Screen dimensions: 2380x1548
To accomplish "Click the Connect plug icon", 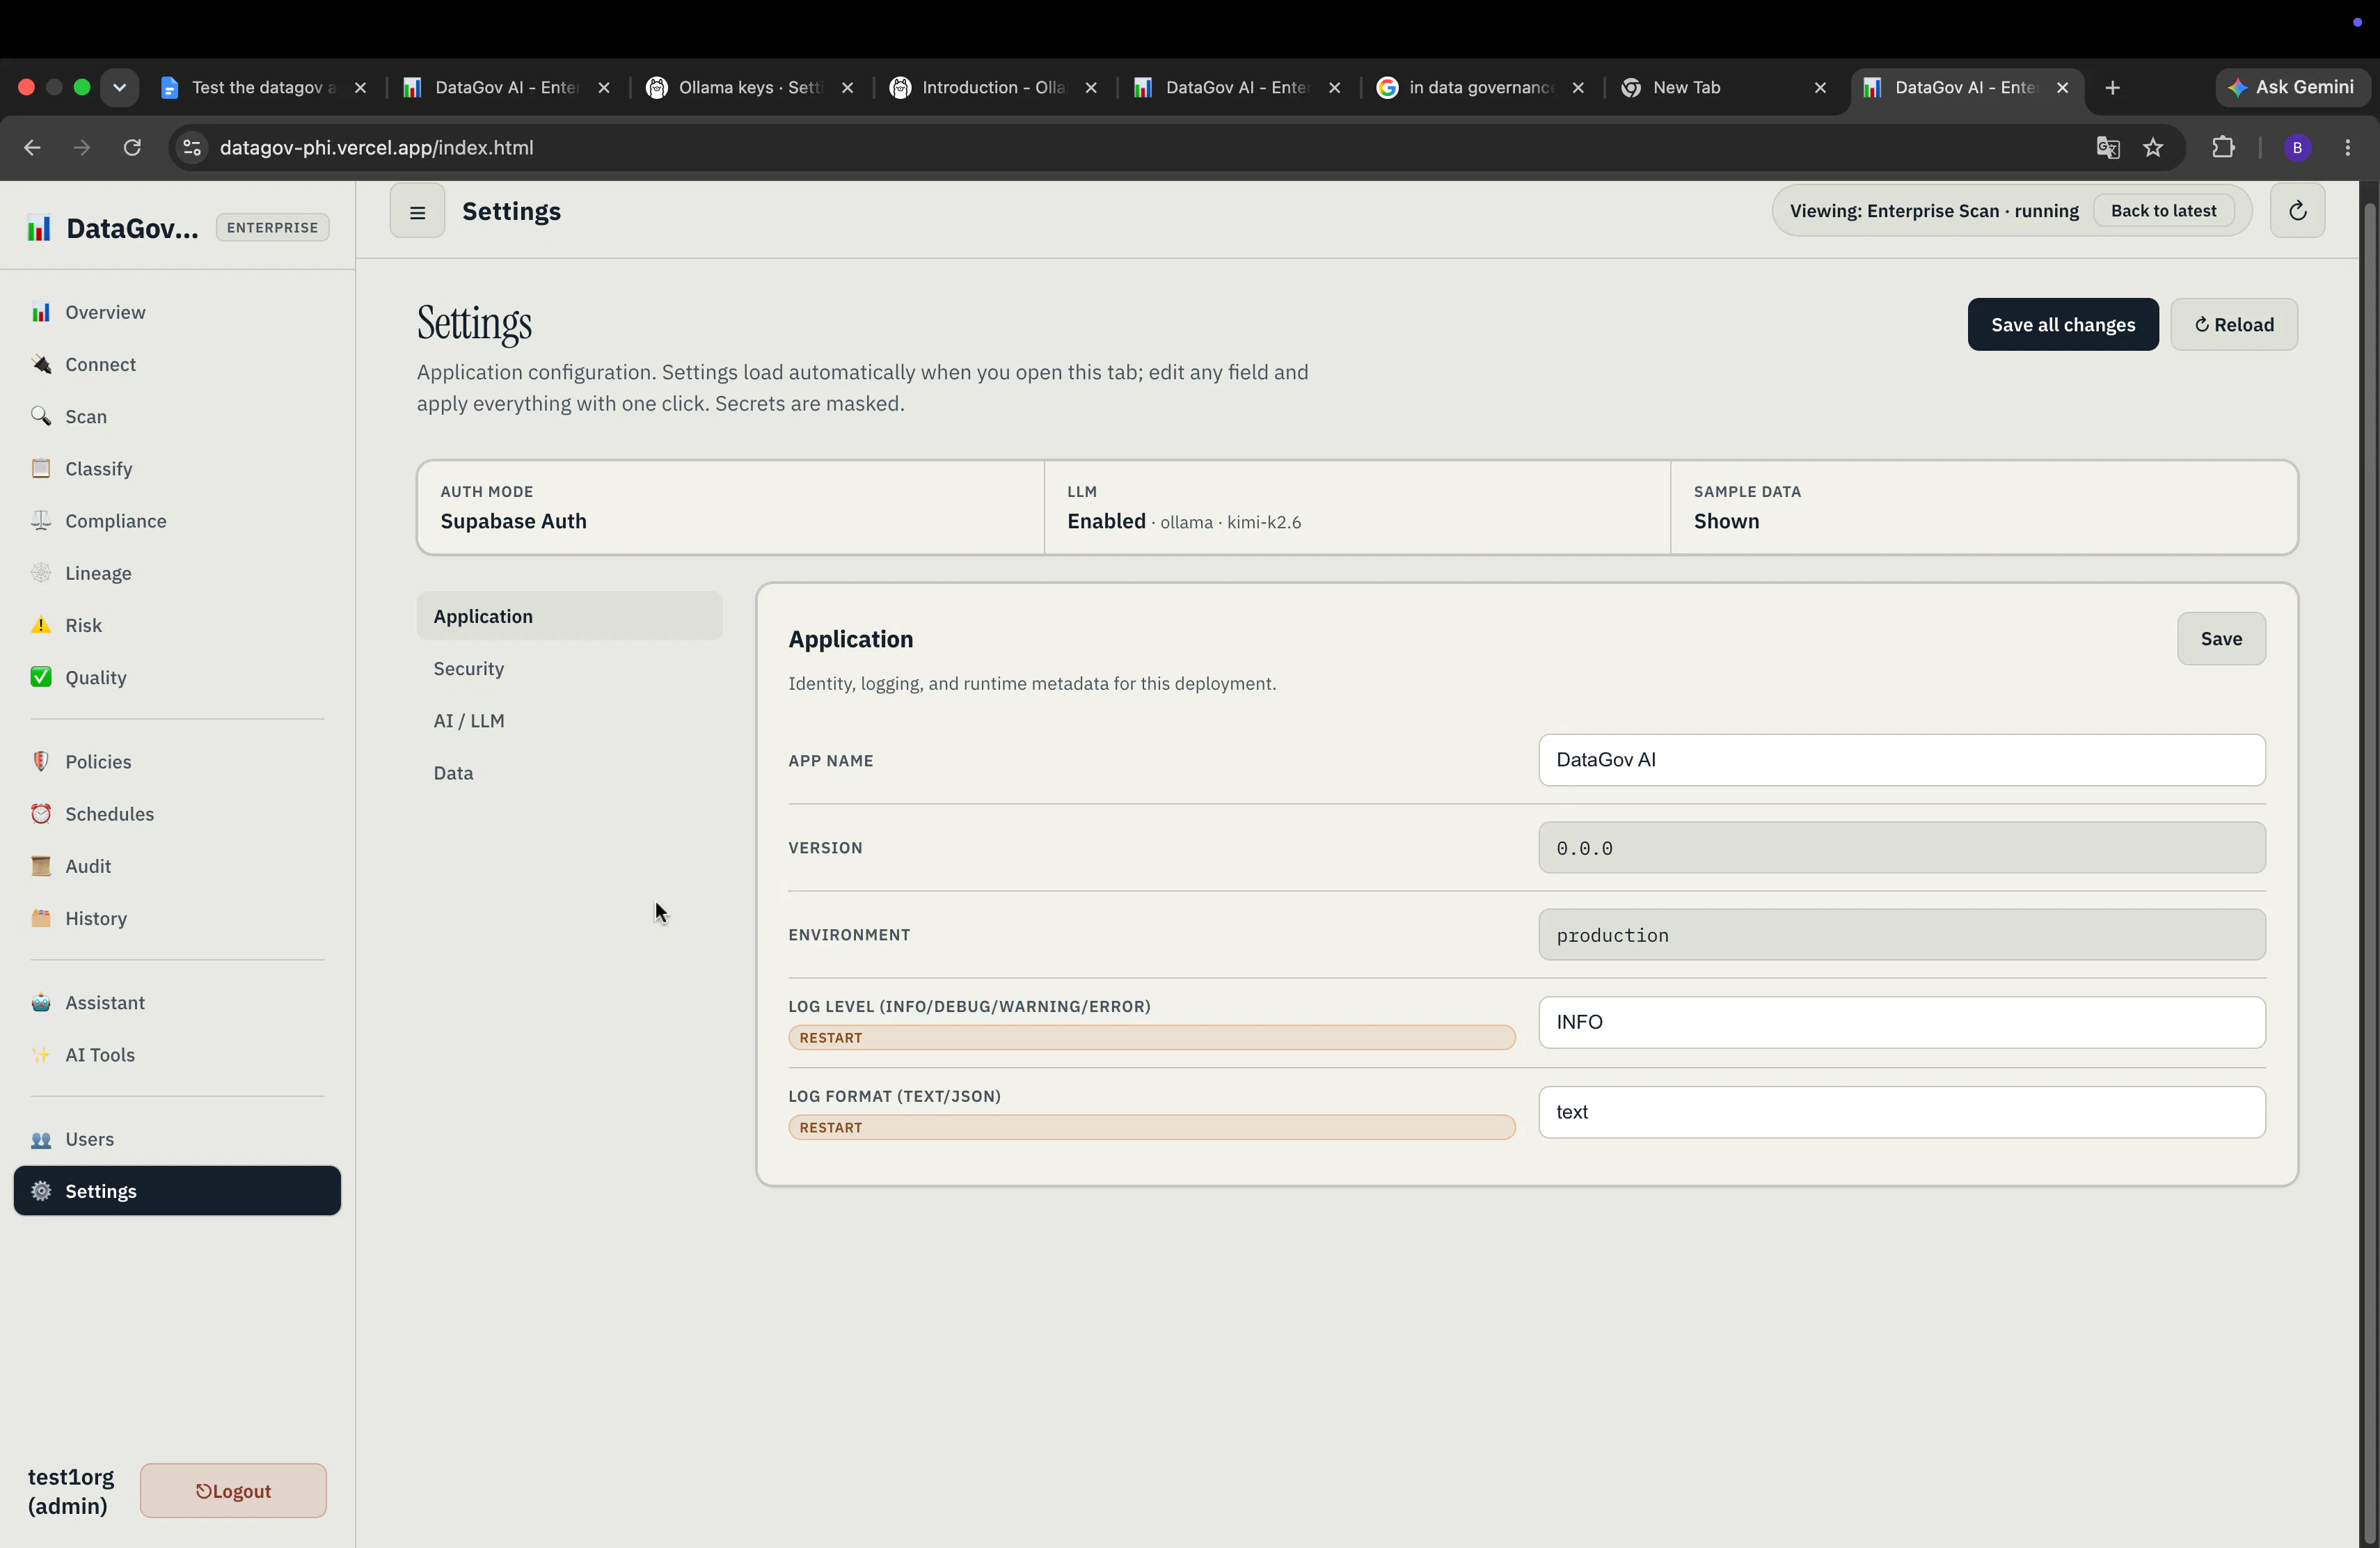I will tap(41, 364).
